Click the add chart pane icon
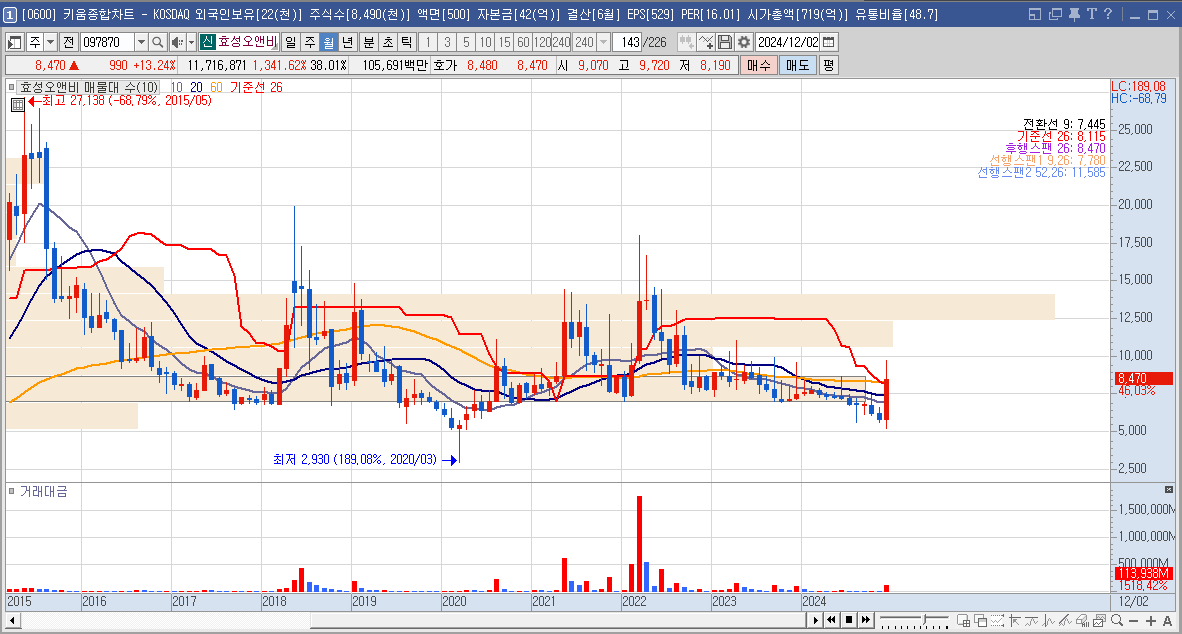Viewport: 1182px width, 634px height. (x=963, y=620)
